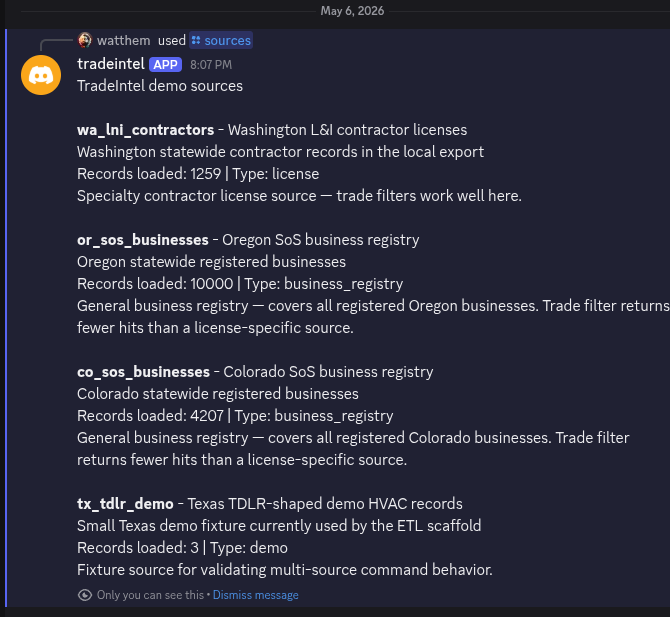
Task: Click the eye icon beside Only you can see this
Action: (85, 595)
